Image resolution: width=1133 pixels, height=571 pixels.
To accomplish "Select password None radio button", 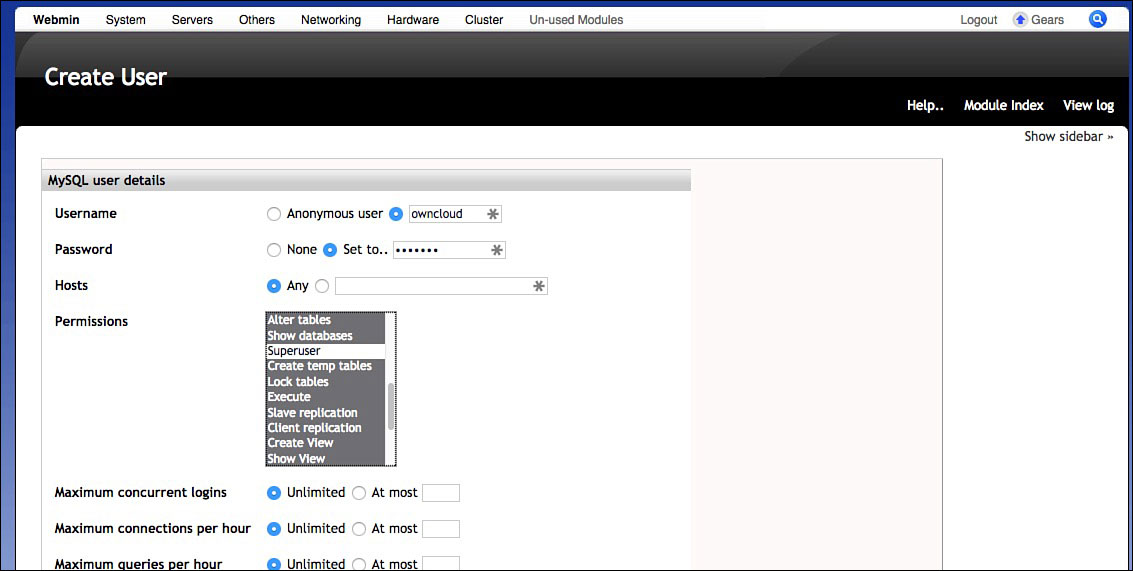I will [x=274, y=250].
